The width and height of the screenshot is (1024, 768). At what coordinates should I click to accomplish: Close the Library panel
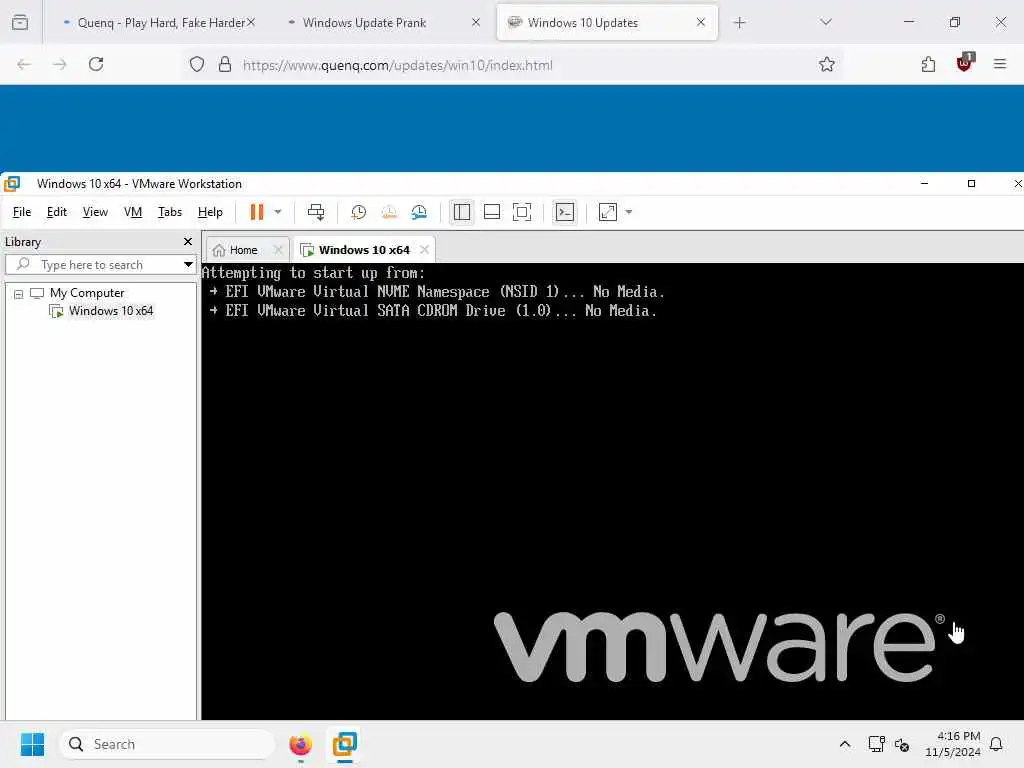[x=188, y=242]
